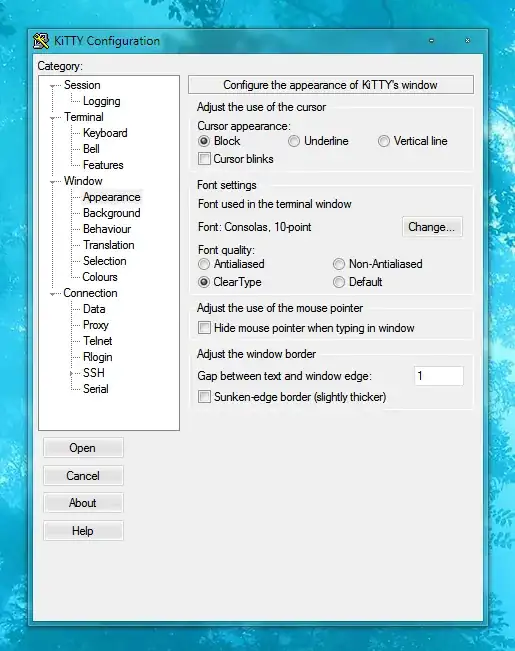The image size is (515, 651).
Task: Select the SSH category
Action: point(93,373)
